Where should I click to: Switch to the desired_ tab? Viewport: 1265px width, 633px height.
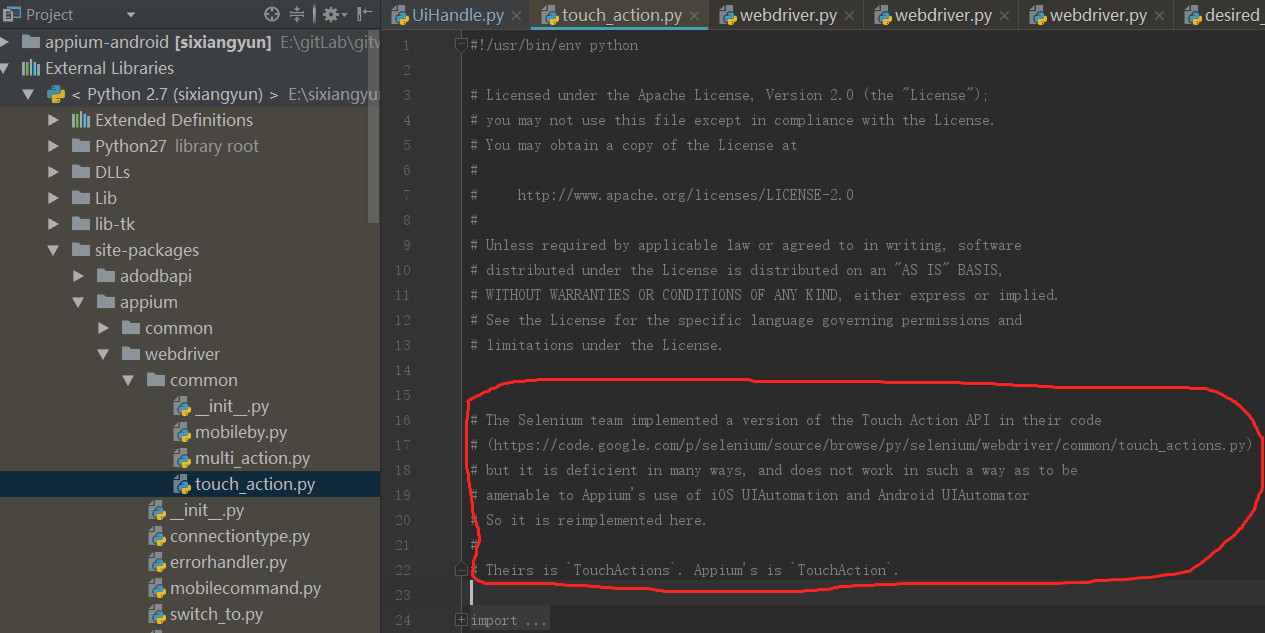pos(1220,15)
